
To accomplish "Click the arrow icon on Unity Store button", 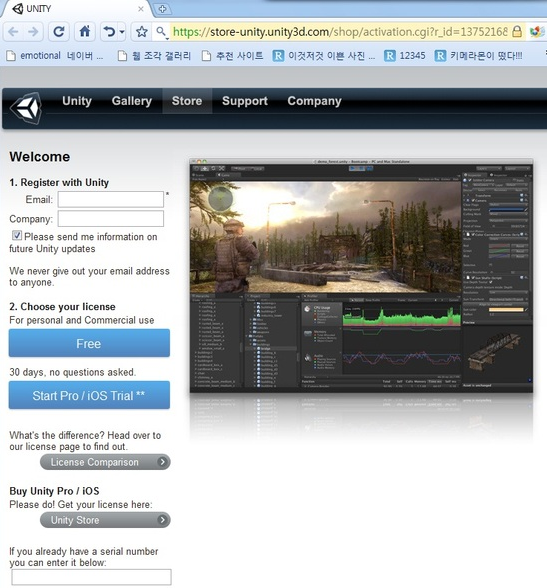I will point(162,520).
